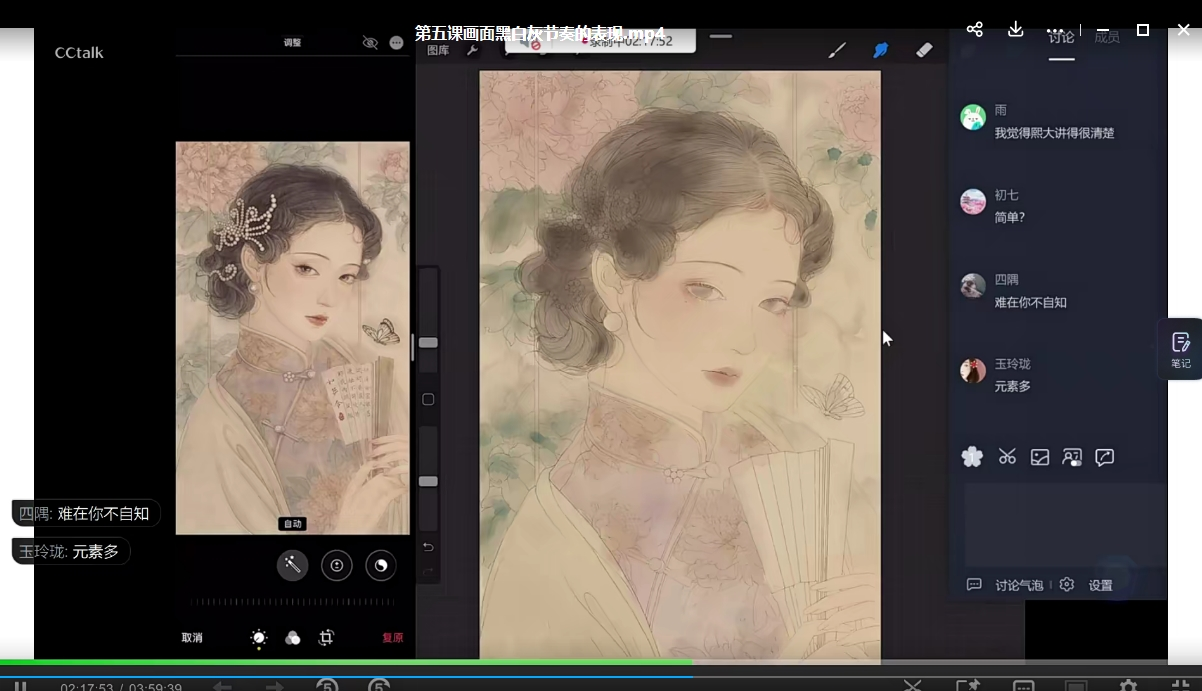Click the upper brush size slider handle
Image resolution: width=1202 pixels, height=691 pixels.
(x=428, y=342)
